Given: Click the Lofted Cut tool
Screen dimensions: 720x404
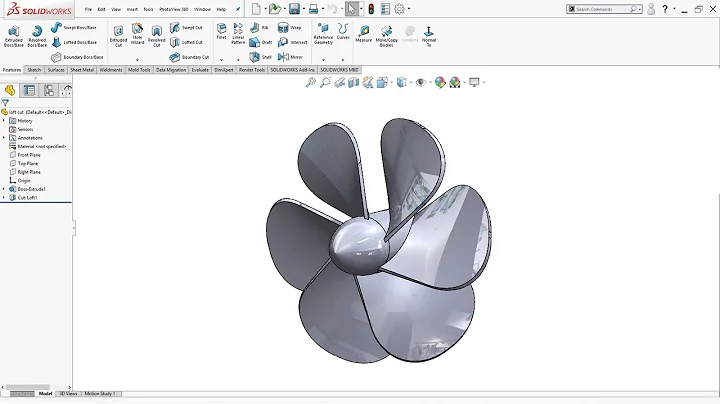Looking at the screenshot, I should coord(186,42).
